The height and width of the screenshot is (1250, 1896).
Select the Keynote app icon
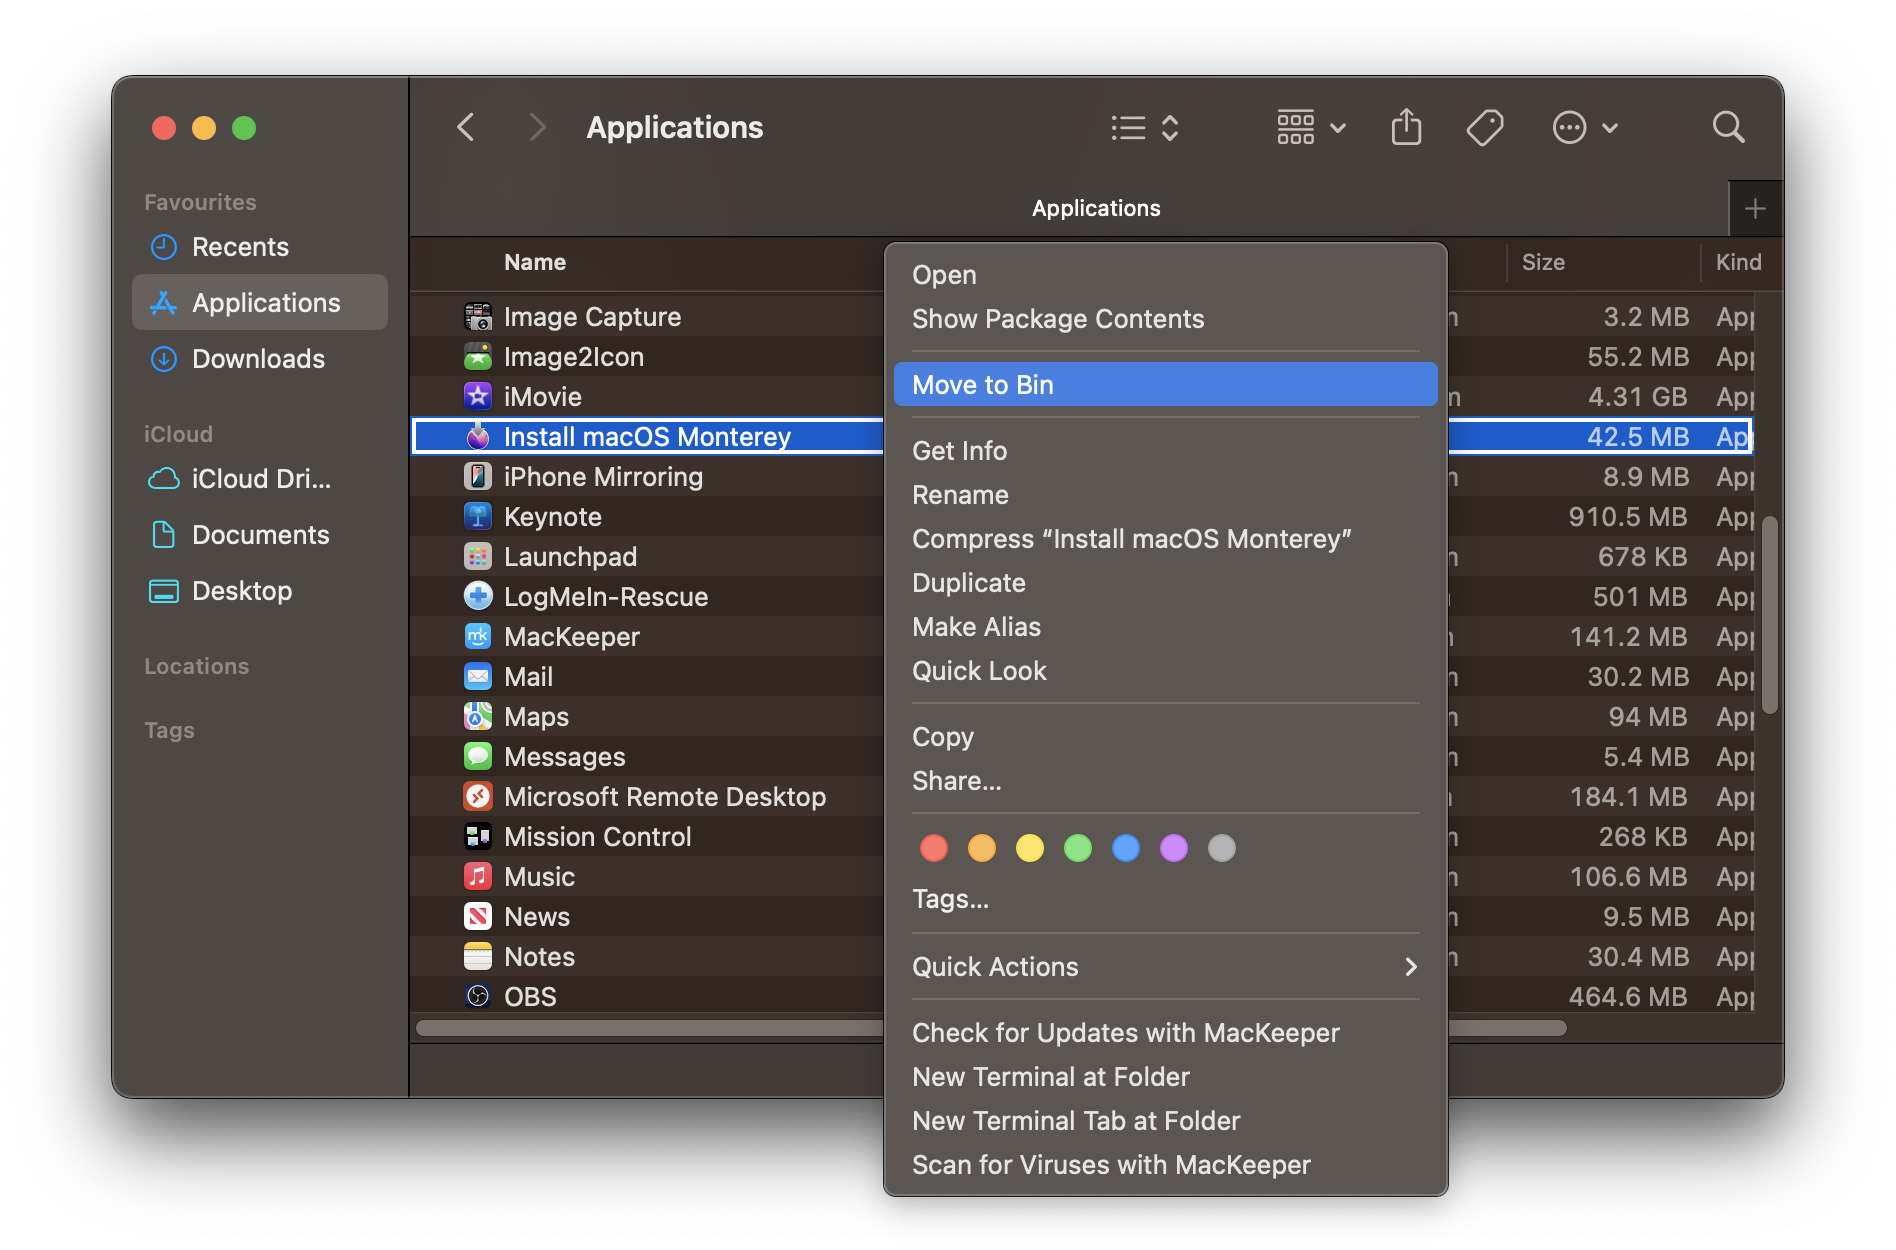[x=478, y=517]
